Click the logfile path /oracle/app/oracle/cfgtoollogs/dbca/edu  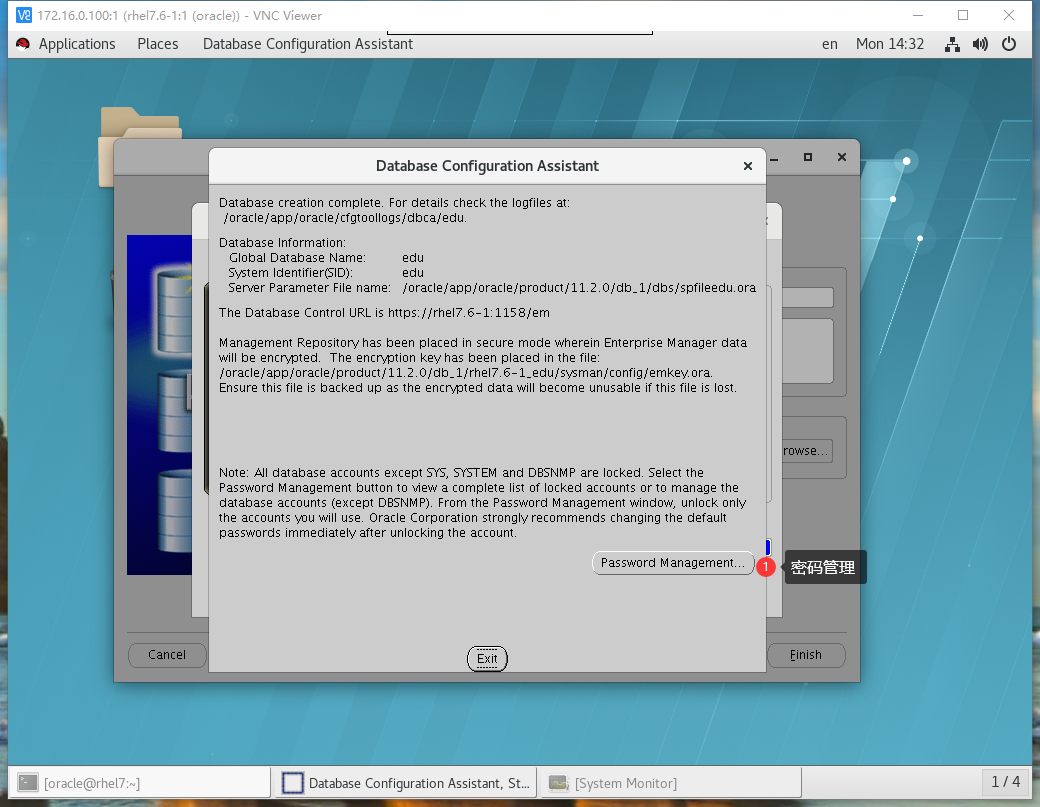tap(345, 218)
